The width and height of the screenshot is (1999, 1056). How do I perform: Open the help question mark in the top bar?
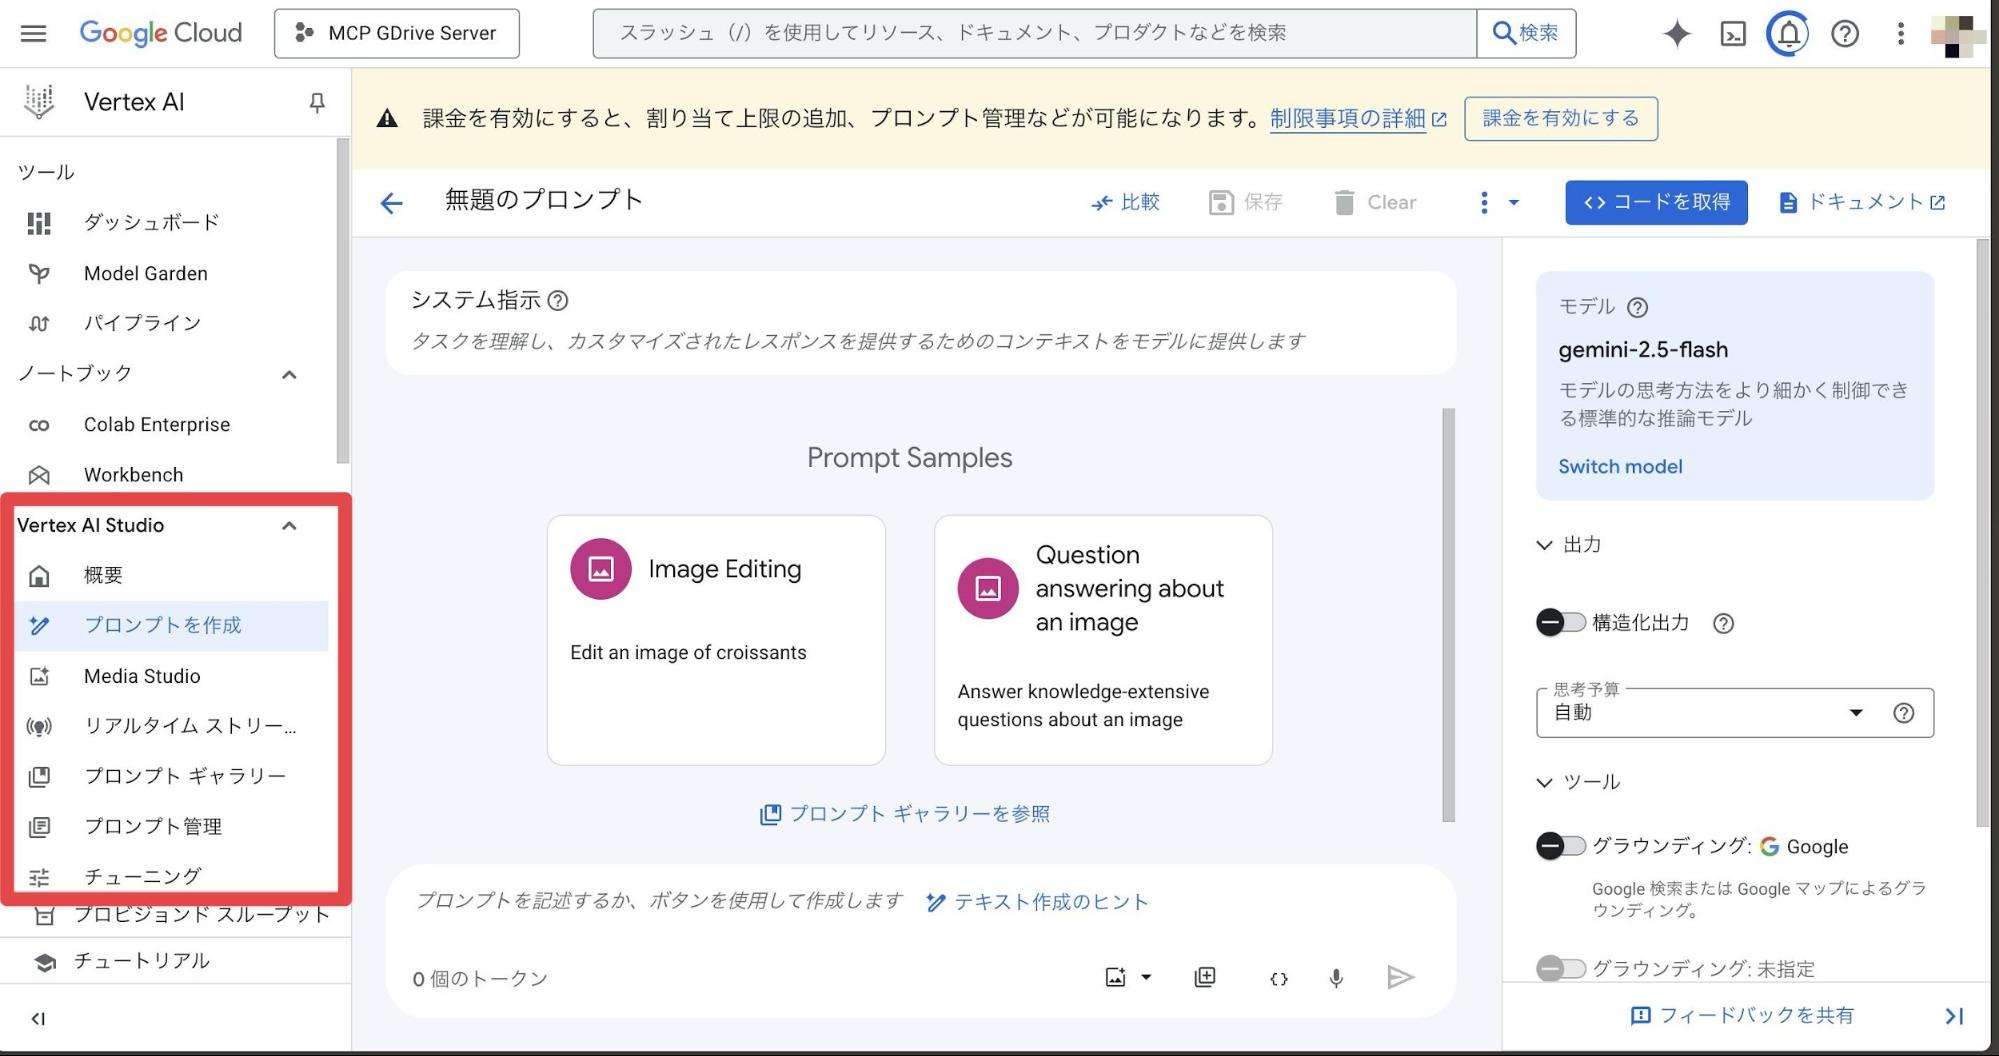point(1845,34)
